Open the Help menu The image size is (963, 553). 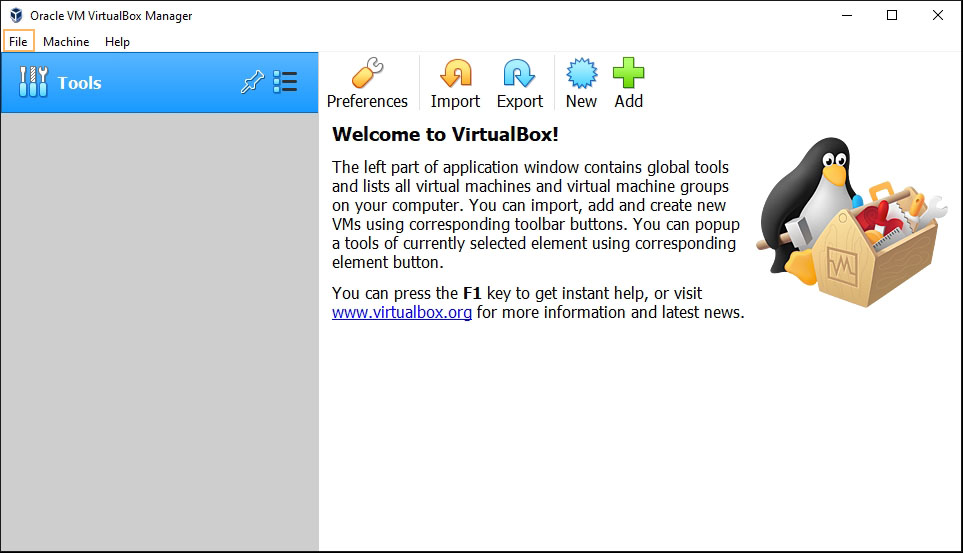(x=117, y=41)
